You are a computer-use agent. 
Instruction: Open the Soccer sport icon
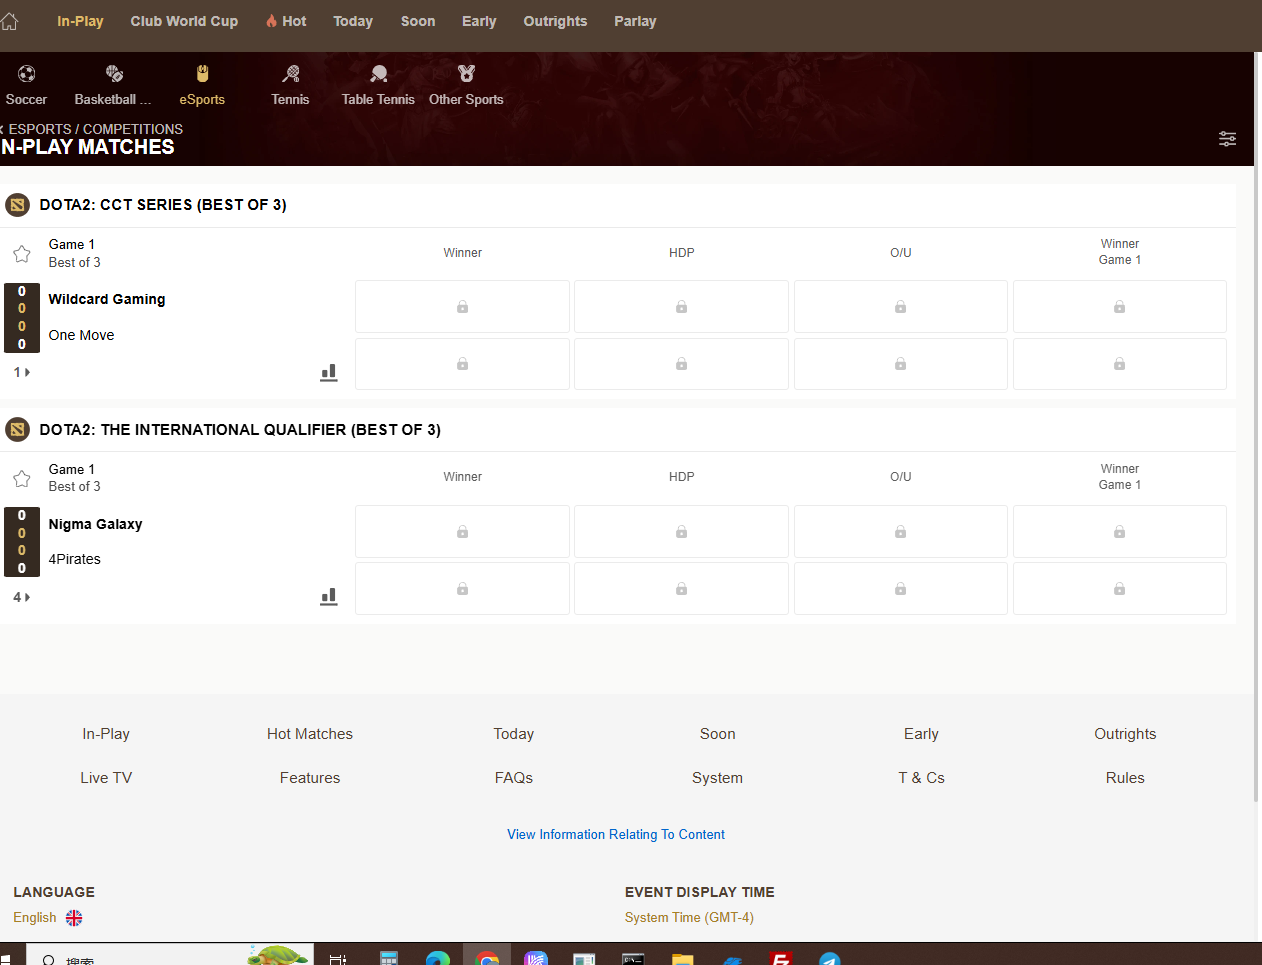26,74
